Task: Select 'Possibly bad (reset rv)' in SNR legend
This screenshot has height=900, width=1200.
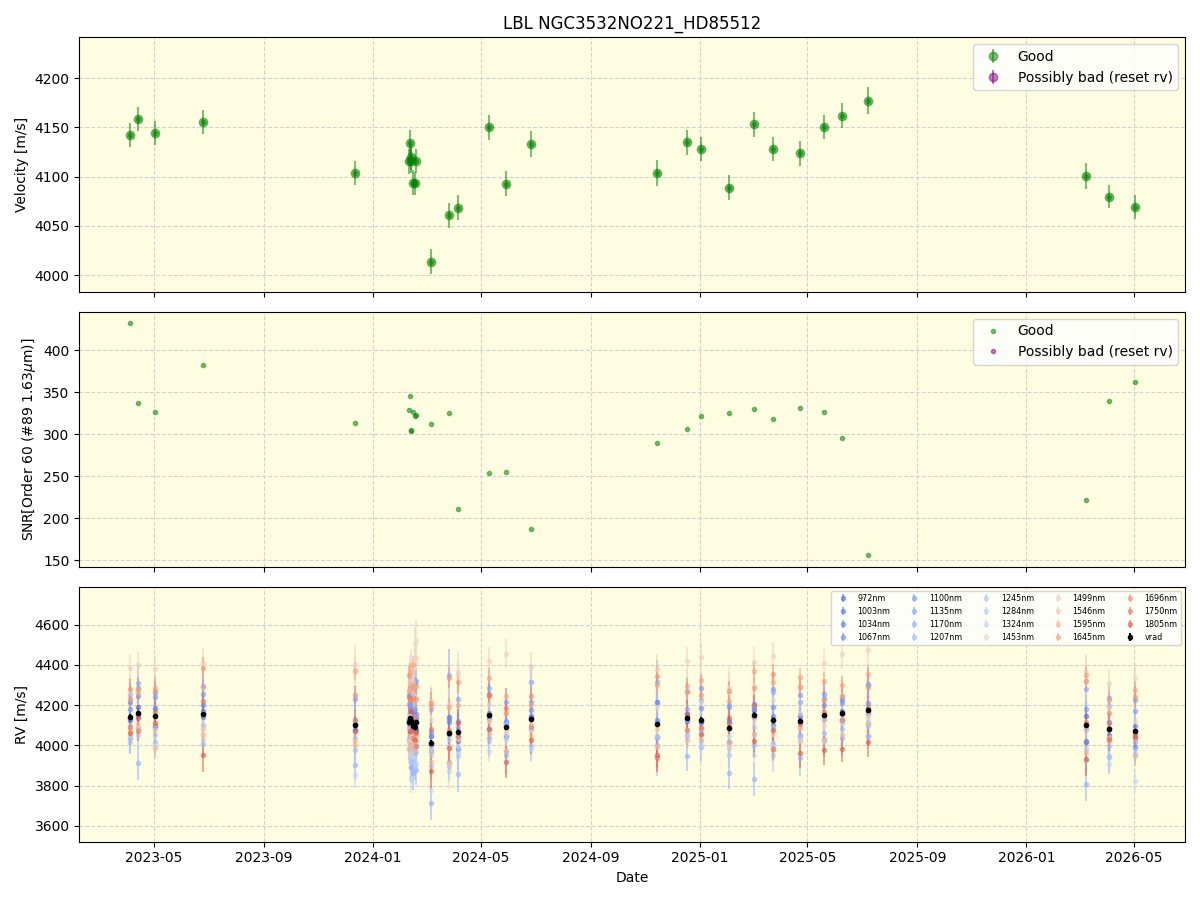Action: click(1095, 351)
